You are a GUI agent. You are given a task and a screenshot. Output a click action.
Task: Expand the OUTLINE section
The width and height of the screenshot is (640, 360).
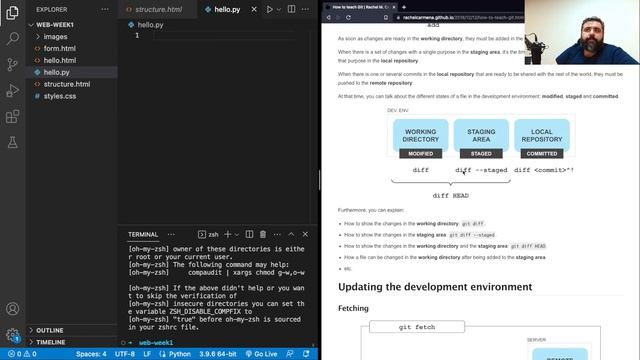(x=49, y=330)
